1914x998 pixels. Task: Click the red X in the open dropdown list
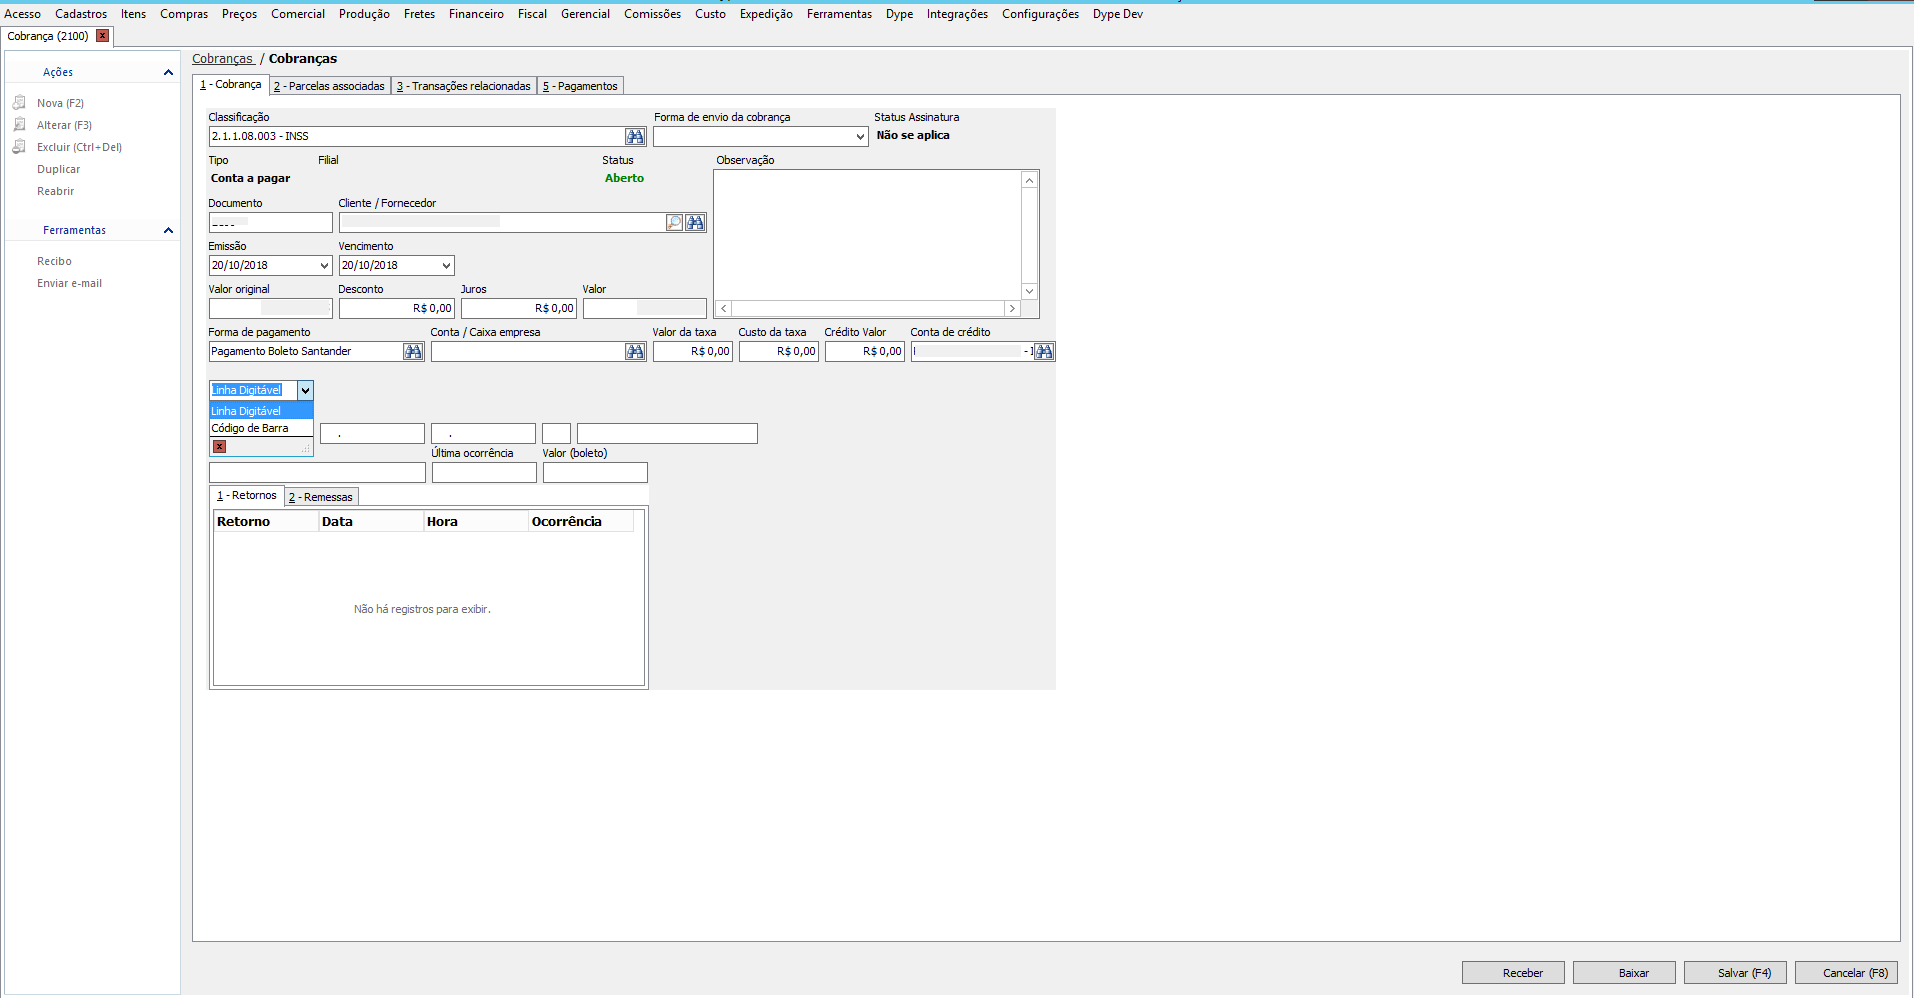click(x=219, y=446)
